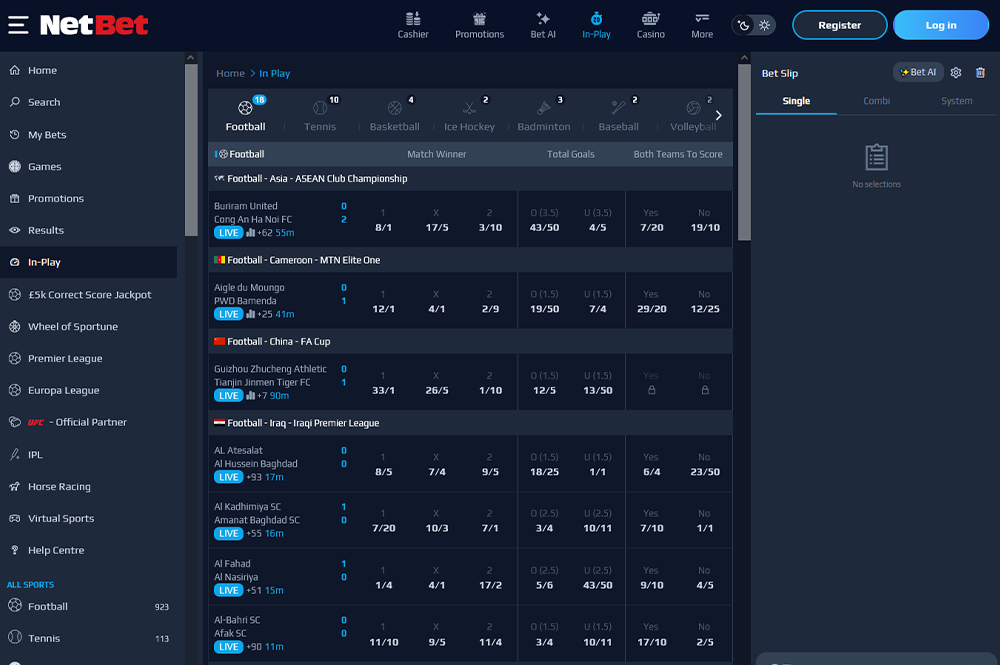Show more sports with right chevron
1000x665 pixels.
pos(719,115)
